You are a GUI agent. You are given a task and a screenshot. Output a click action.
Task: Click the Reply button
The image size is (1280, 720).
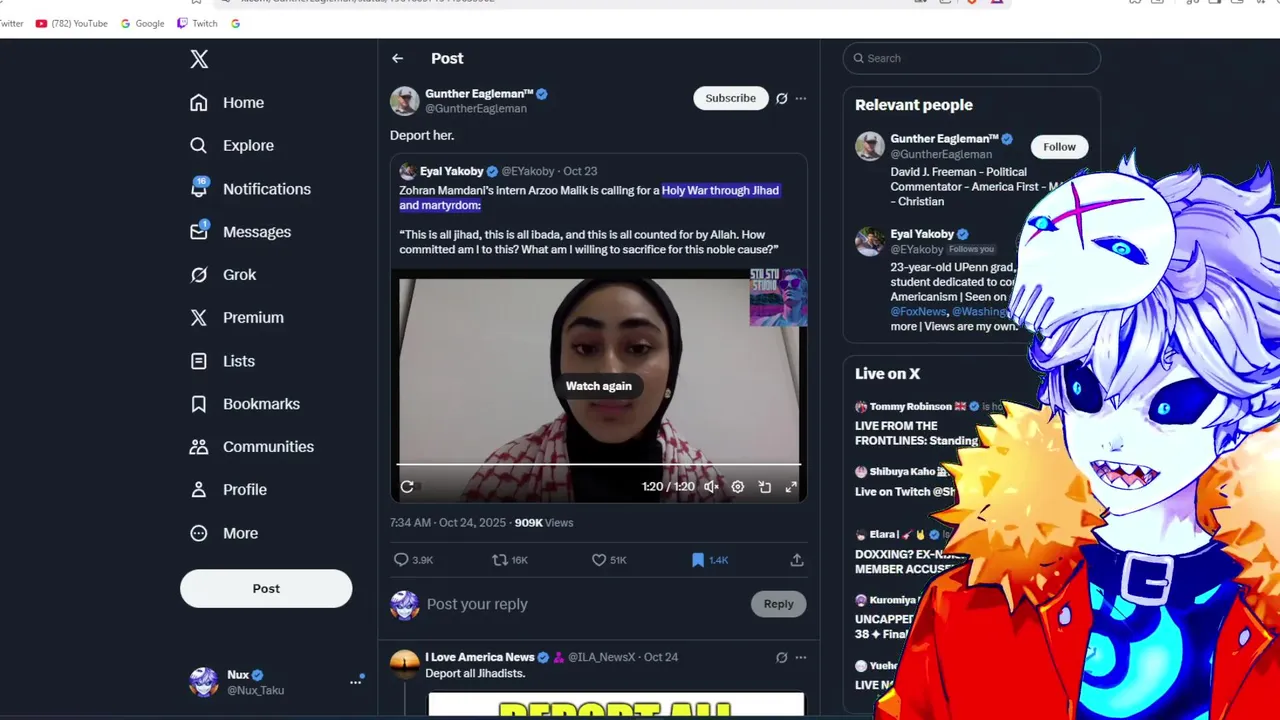click(x=779, y=604)
